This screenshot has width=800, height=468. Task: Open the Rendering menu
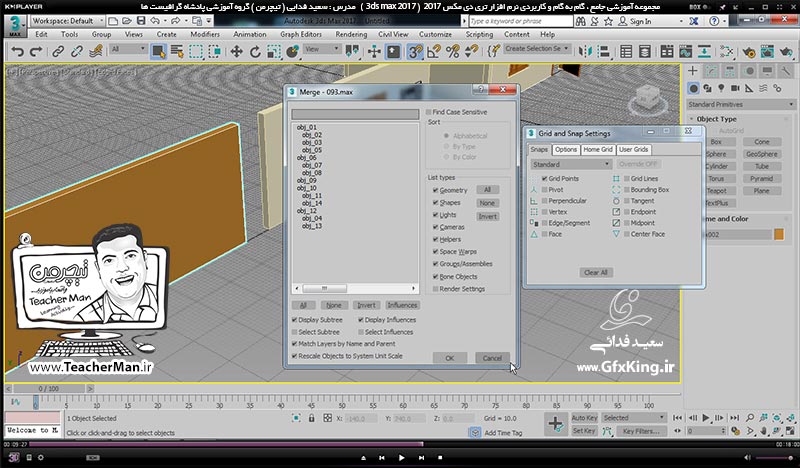click(351, 34)
